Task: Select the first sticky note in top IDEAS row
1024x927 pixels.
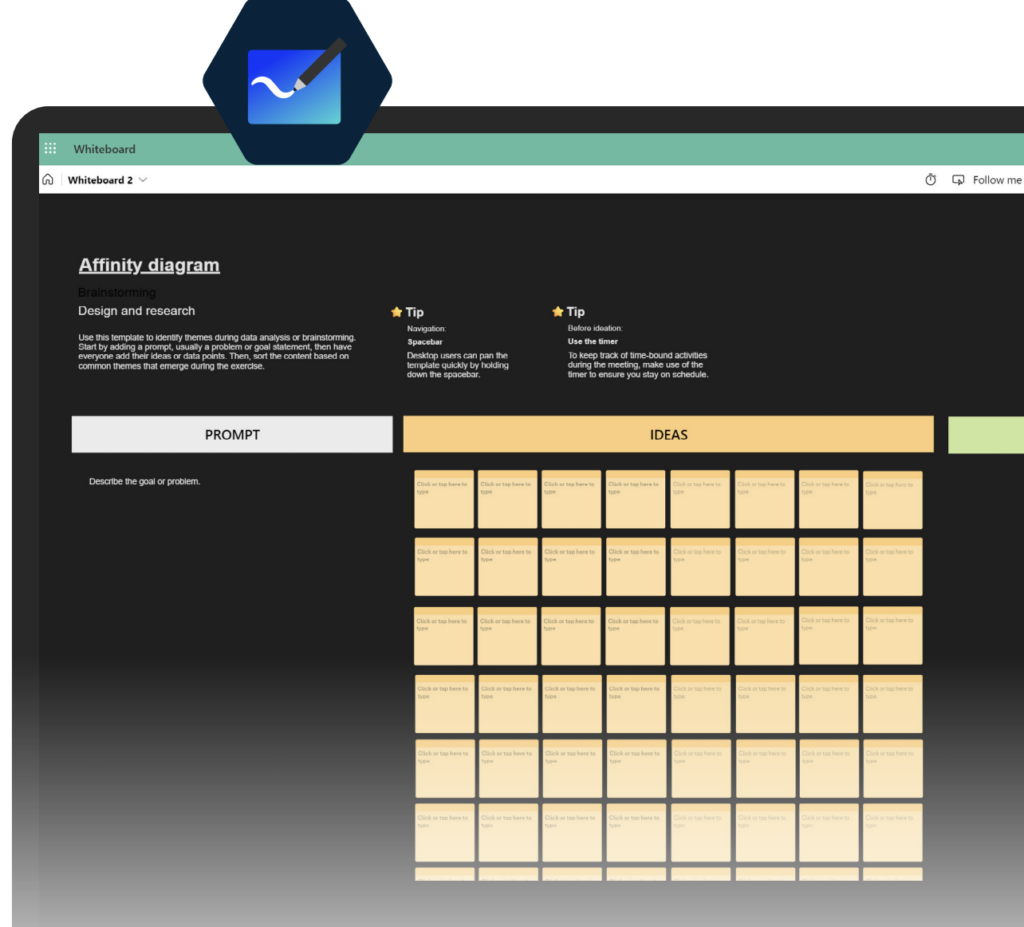Action: tap(444, 499)
